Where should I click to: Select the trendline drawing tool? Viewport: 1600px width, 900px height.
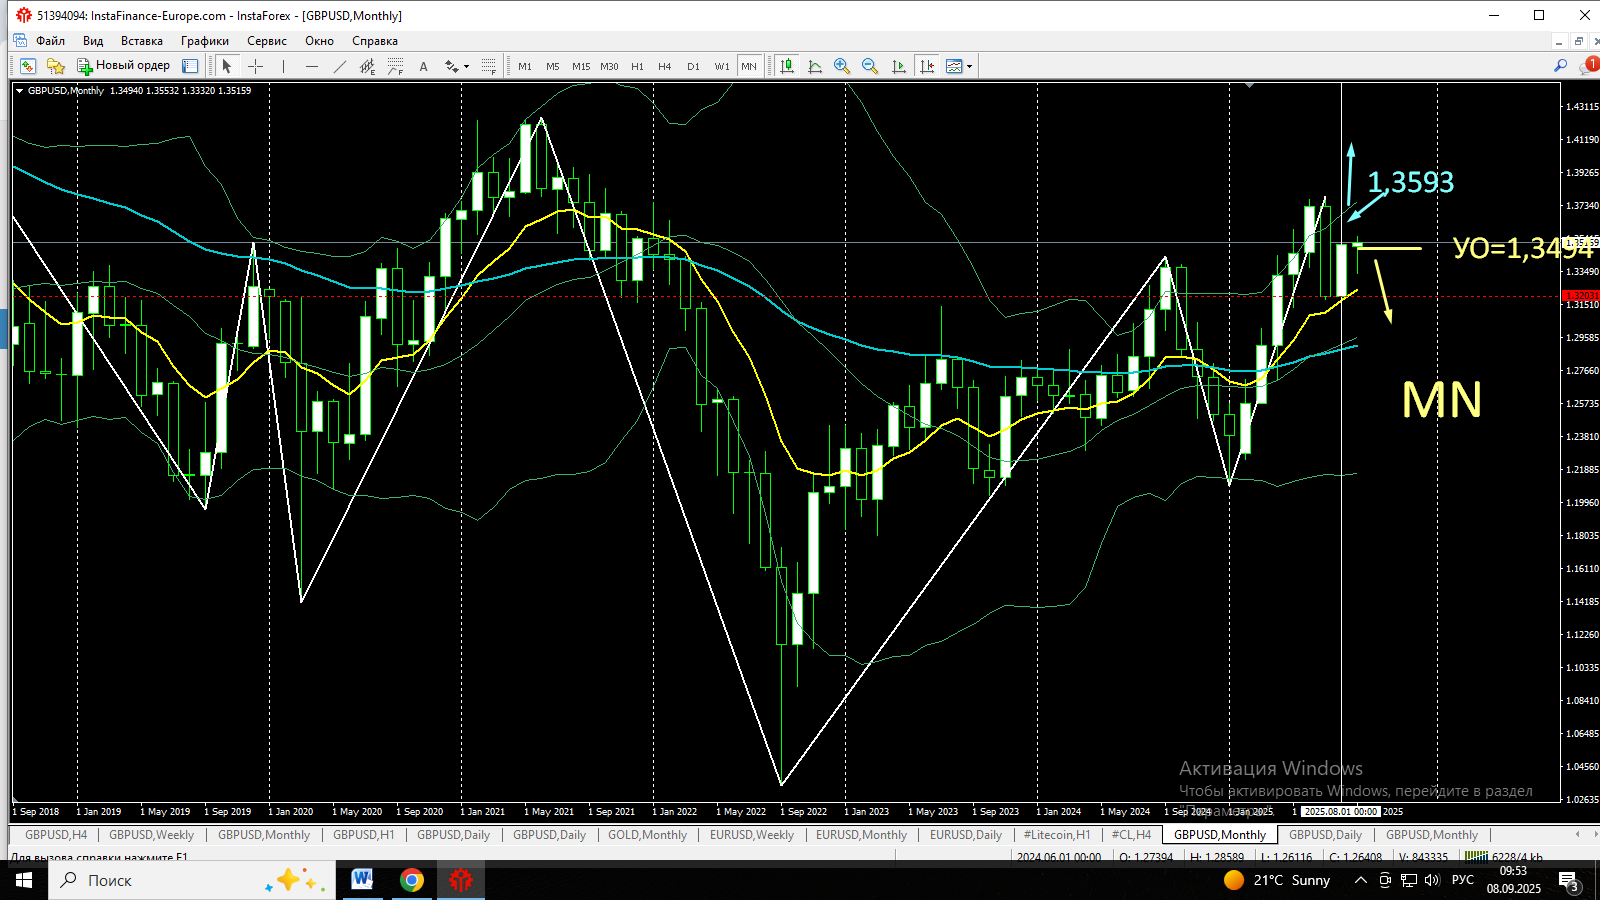point(340,66)
